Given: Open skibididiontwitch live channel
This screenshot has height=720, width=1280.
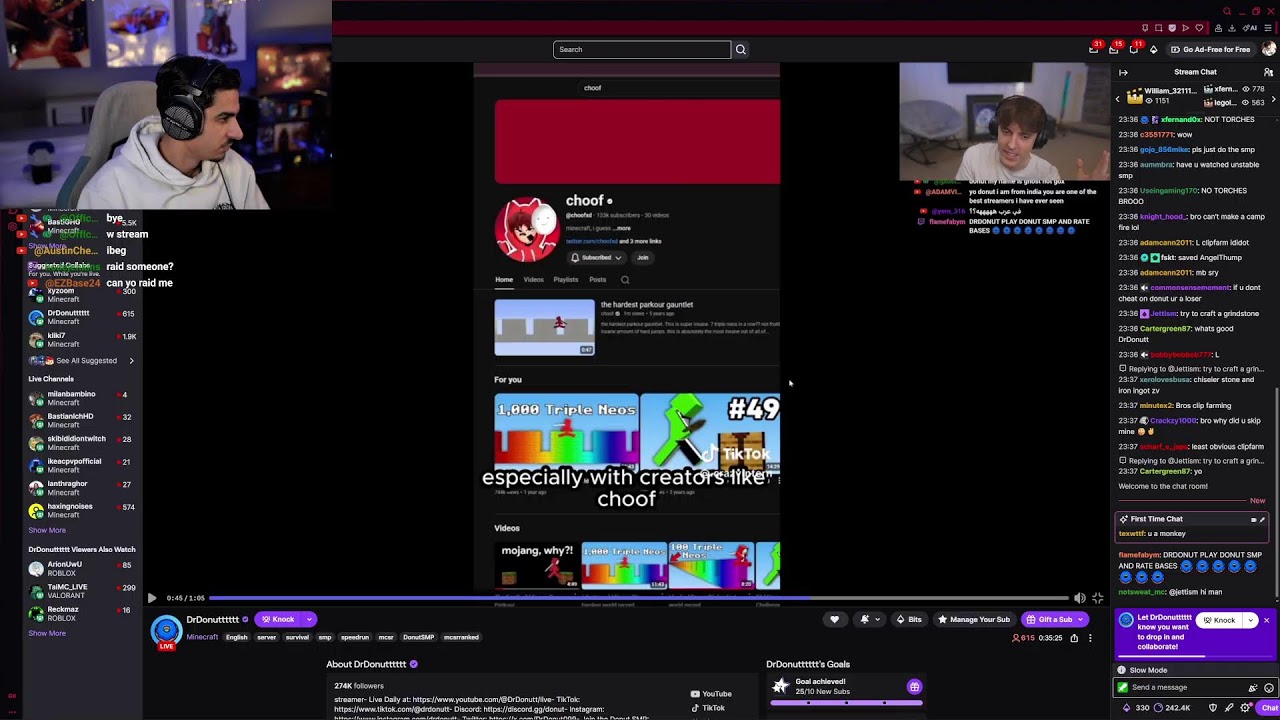Looking at the screenshot, I should tap(80, 443).
